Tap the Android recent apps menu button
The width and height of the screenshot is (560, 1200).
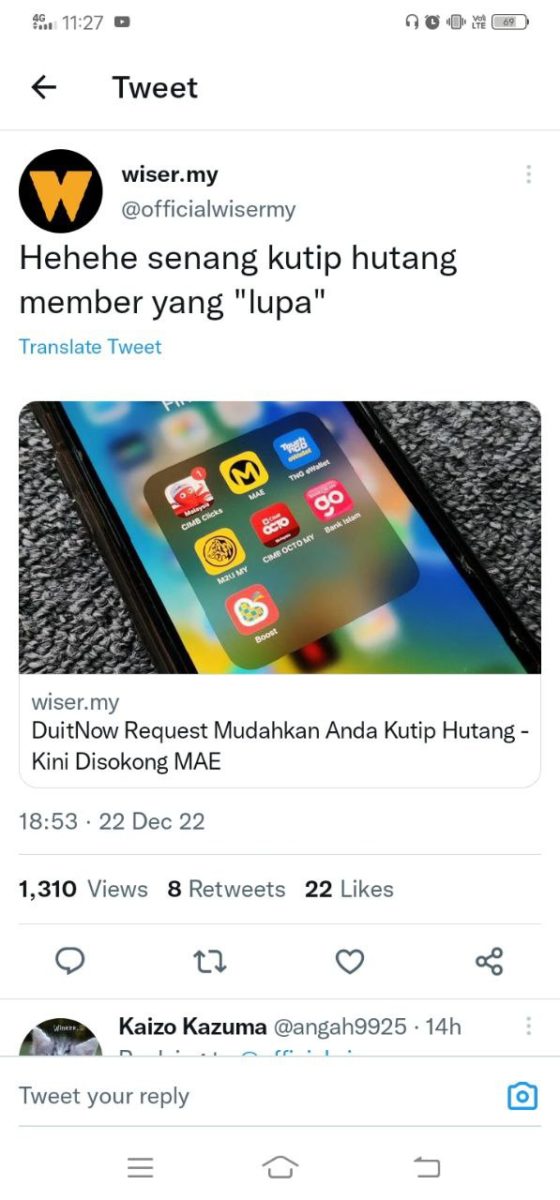click(x=140, y=1167)
